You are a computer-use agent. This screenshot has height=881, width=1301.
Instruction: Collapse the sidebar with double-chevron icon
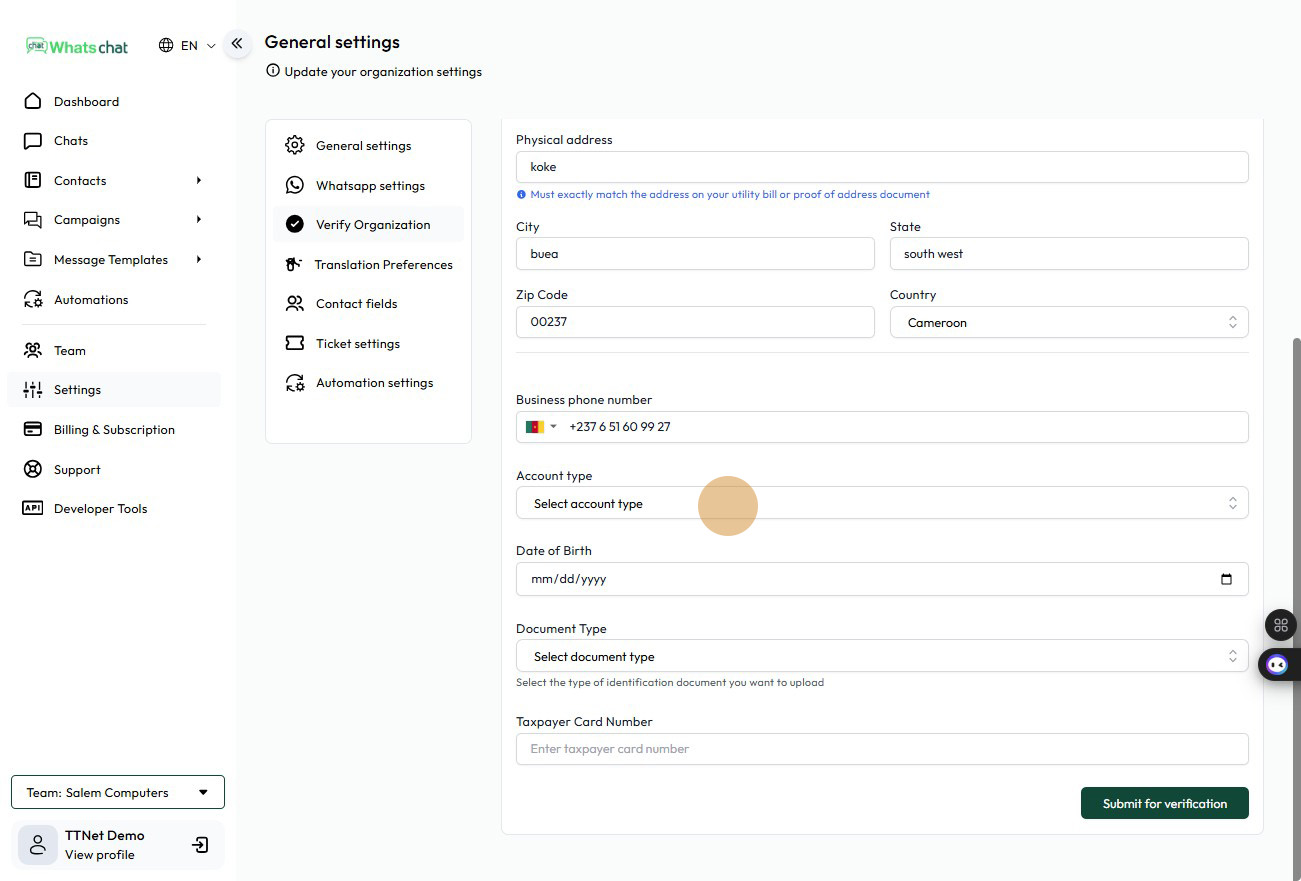(x=237, y=43)
